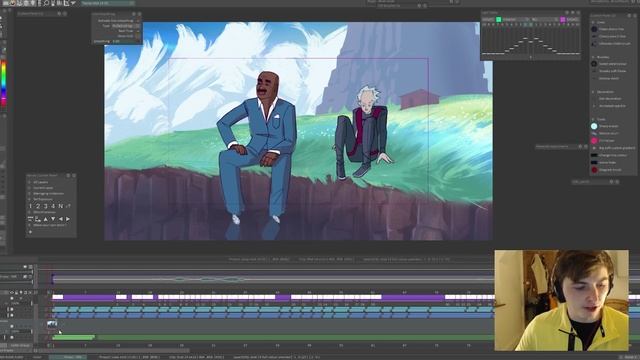Viewport: 640px width, 360px height.
Task: Select the dark red circle brush preset
Action: click(594, 170)
